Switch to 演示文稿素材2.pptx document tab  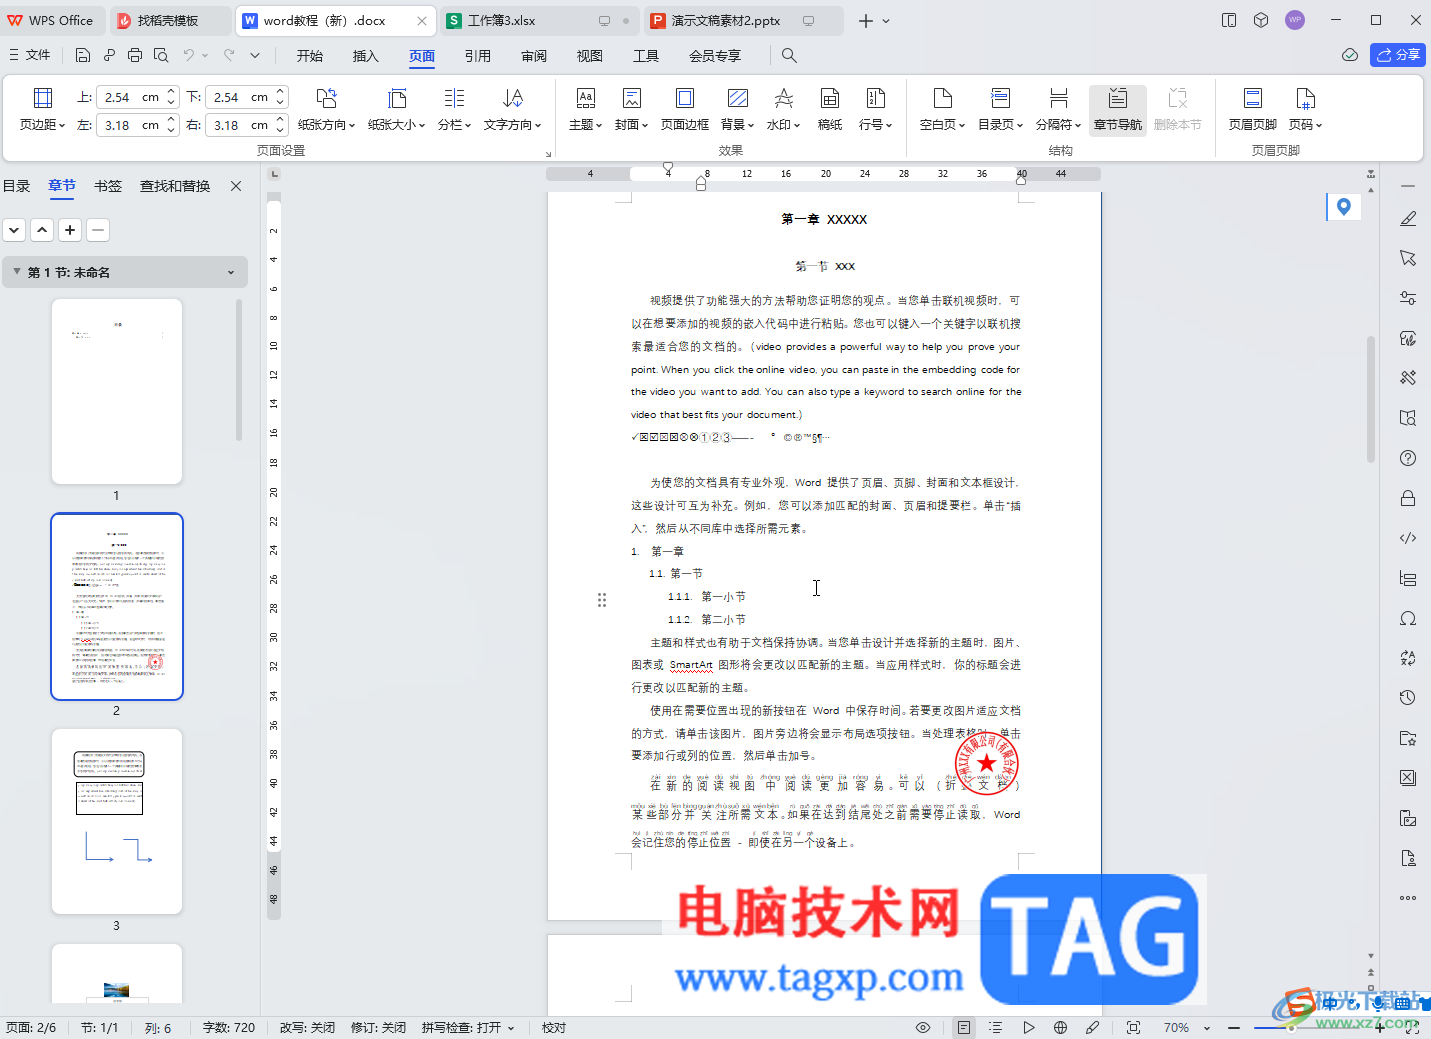pos(743,20)
